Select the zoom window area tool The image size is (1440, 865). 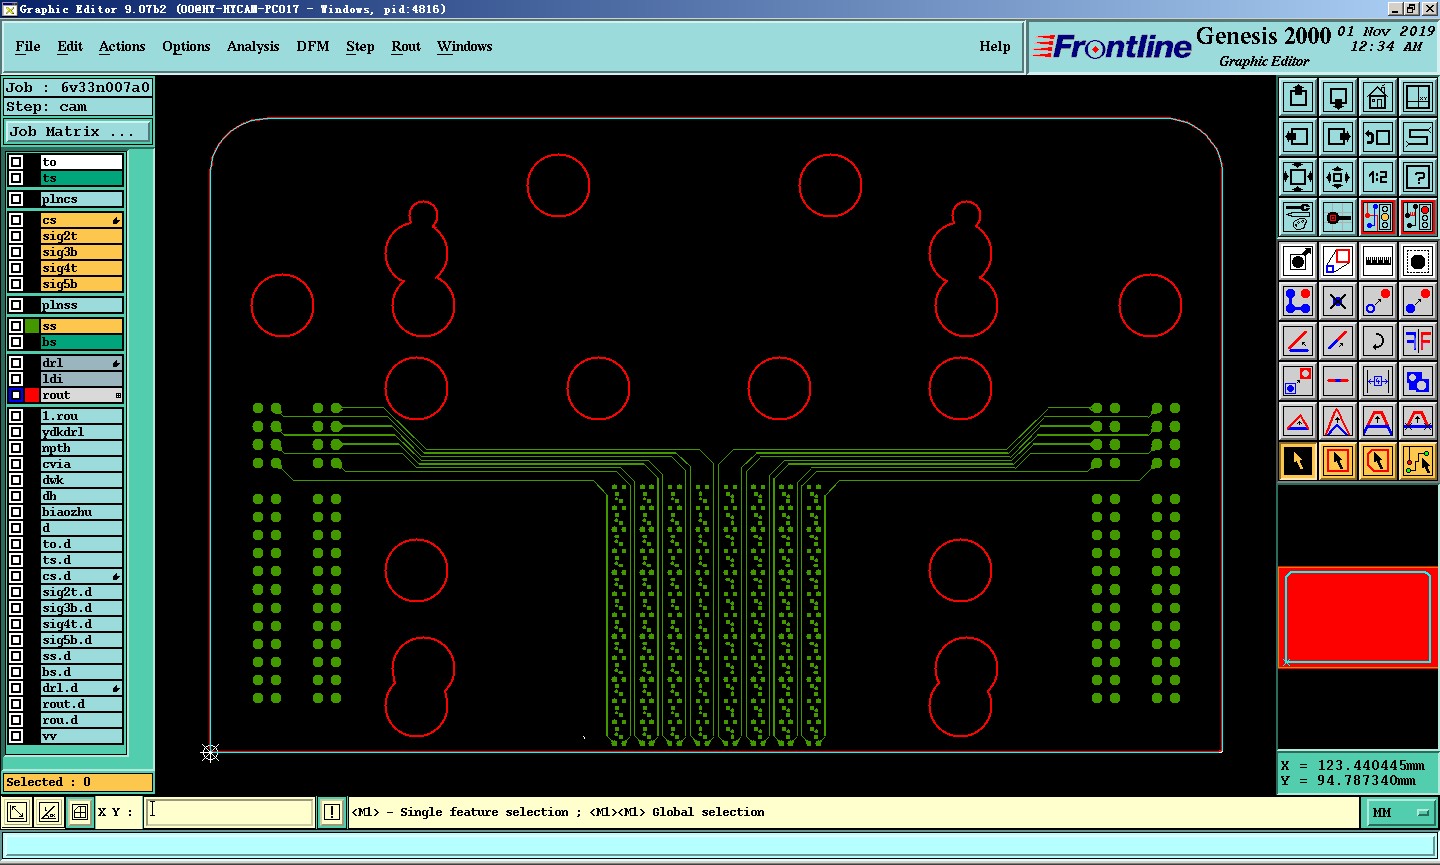tap(1338, 261)
